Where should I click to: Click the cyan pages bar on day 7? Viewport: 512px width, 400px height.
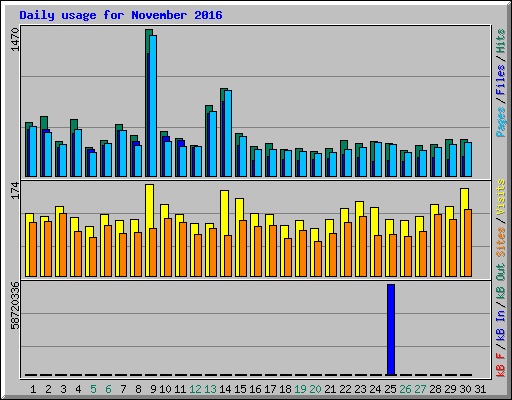[x=123, y=153]
